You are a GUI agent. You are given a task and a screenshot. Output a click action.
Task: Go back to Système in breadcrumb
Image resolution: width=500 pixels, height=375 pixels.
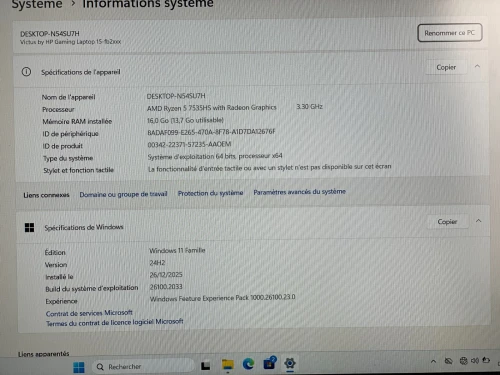[37, 4]
